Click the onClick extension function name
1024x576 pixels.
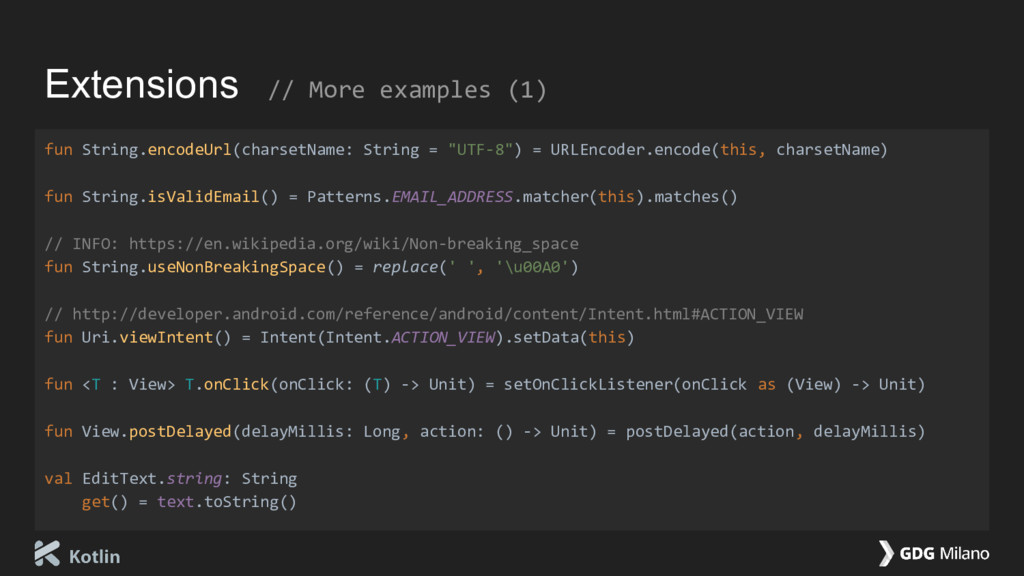click(236, 385)
